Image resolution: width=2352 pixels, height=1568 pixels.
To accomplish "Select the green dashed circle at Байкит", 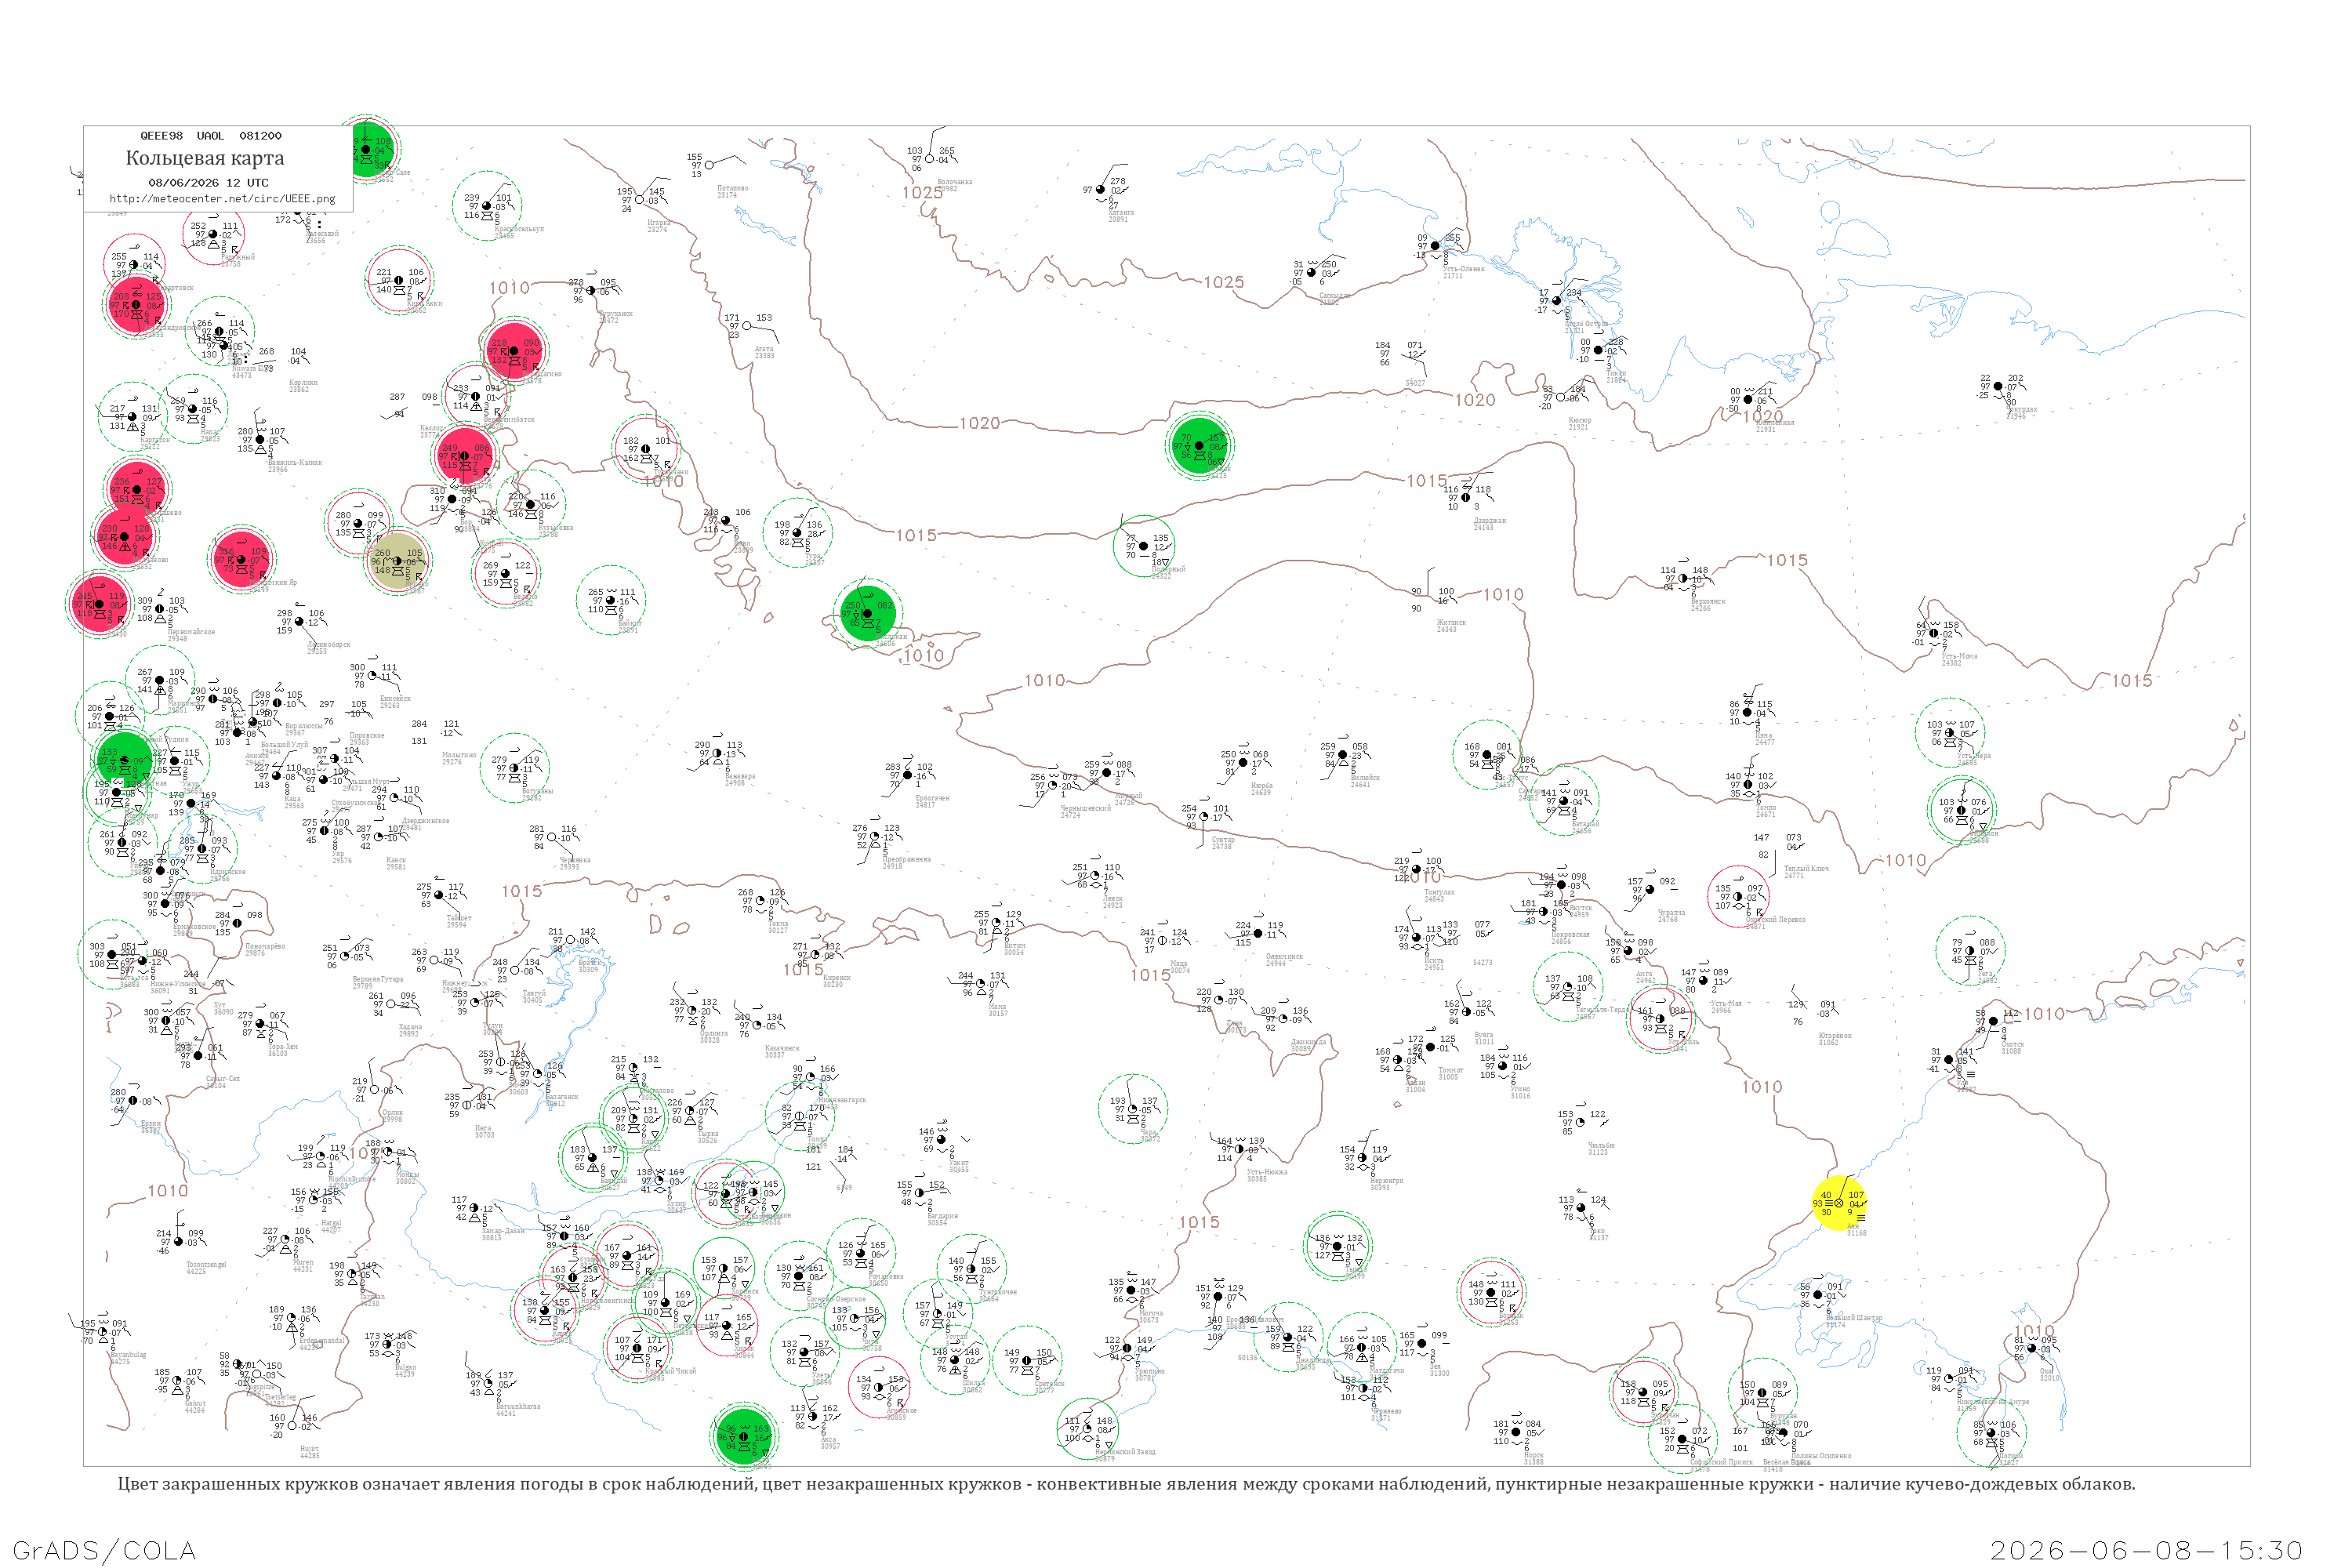I will click(611, 600).
